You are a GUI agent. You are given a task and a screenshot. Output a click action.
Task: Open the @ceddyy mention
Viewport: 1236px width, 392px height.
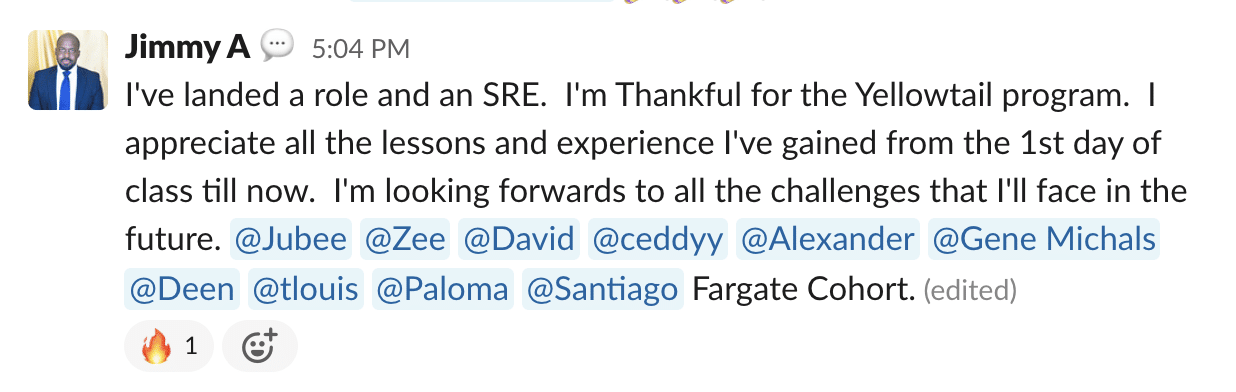(658, 240)
